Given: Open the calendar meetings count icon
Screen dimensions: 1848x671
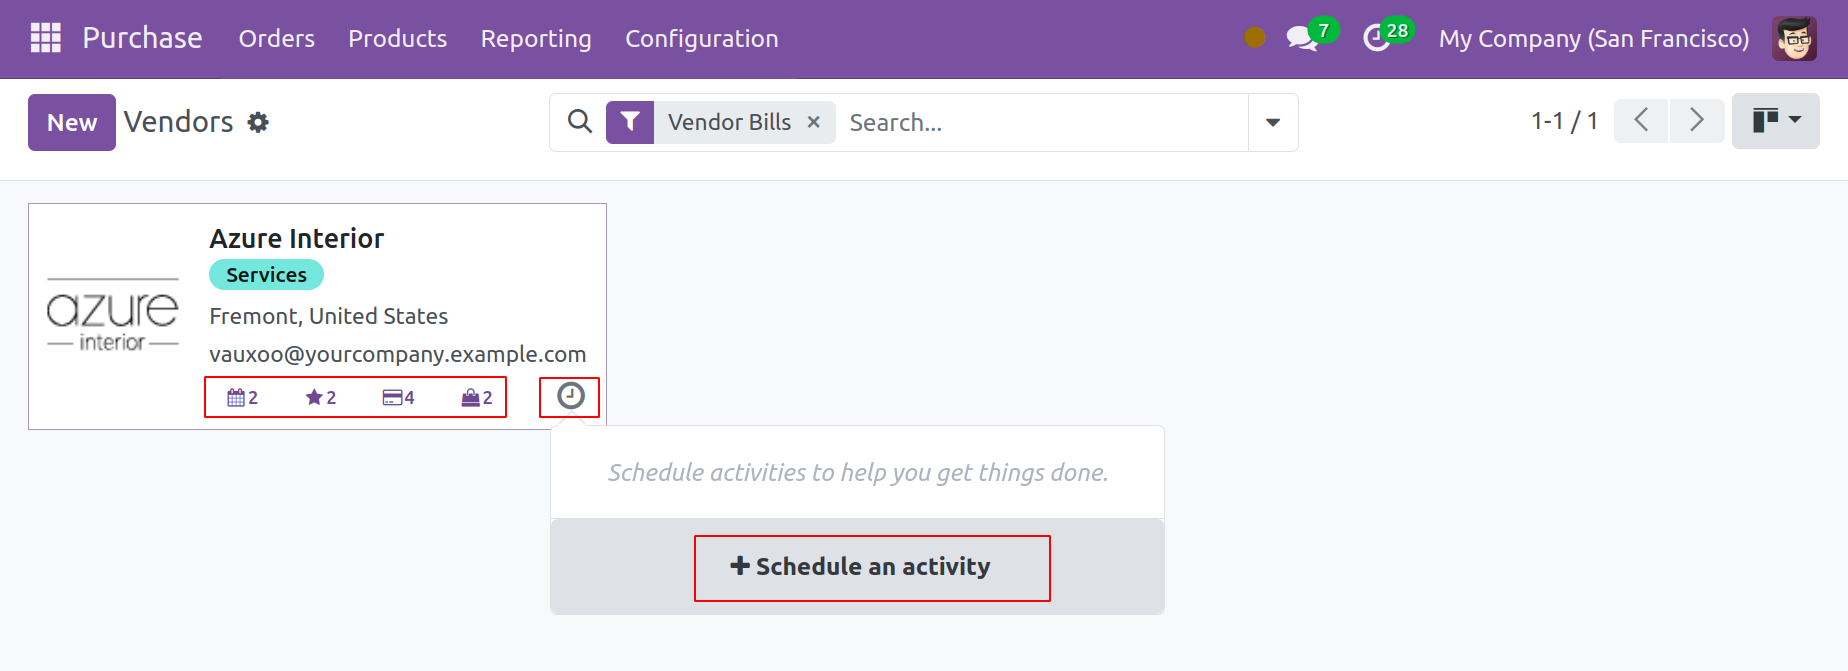Looking at the screenshot, I should point(242,397).
